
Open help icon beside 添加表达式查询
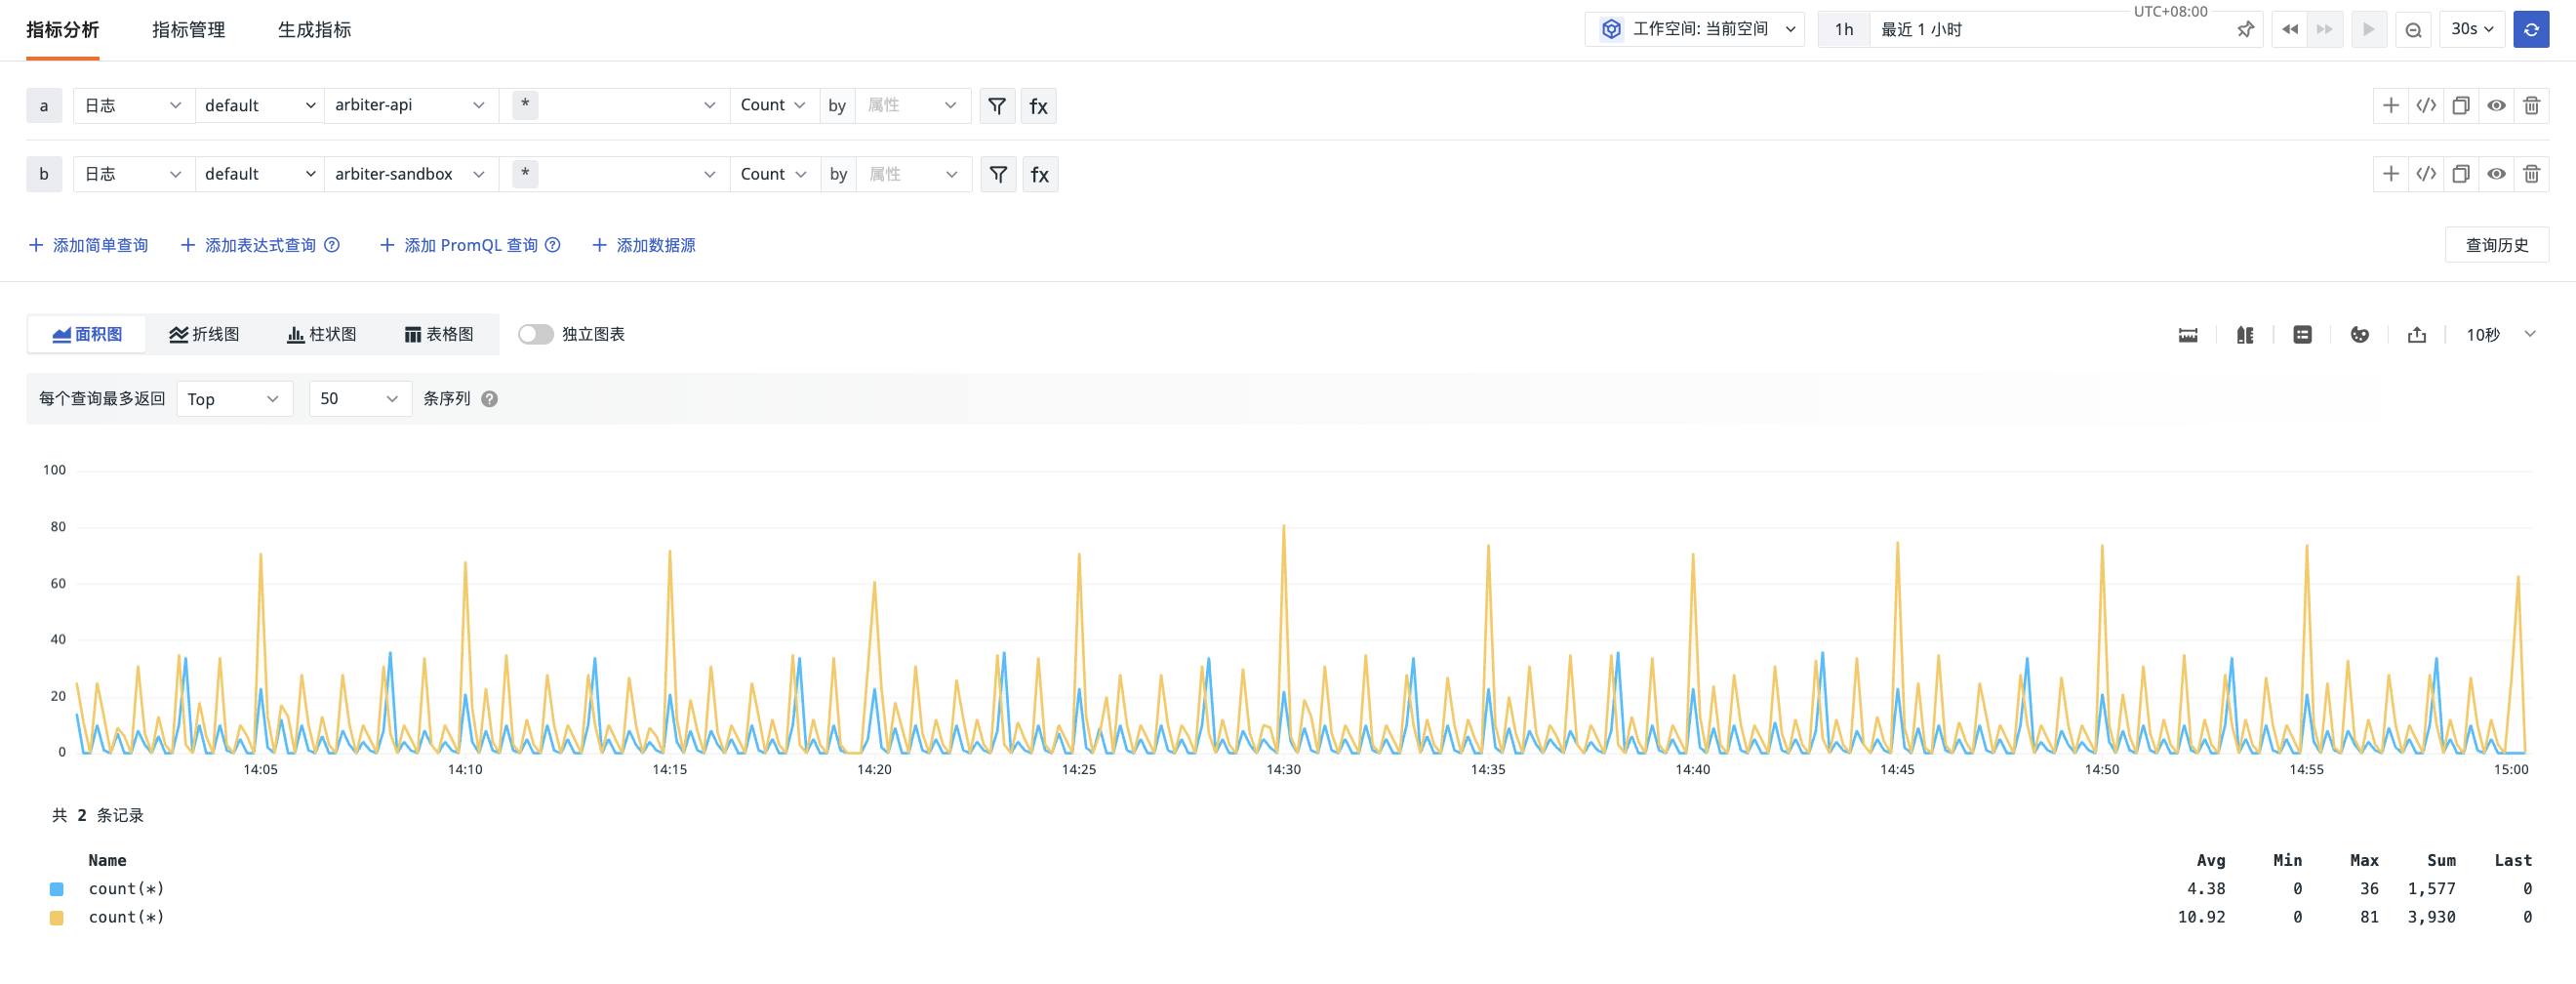[x=332, y=245]
